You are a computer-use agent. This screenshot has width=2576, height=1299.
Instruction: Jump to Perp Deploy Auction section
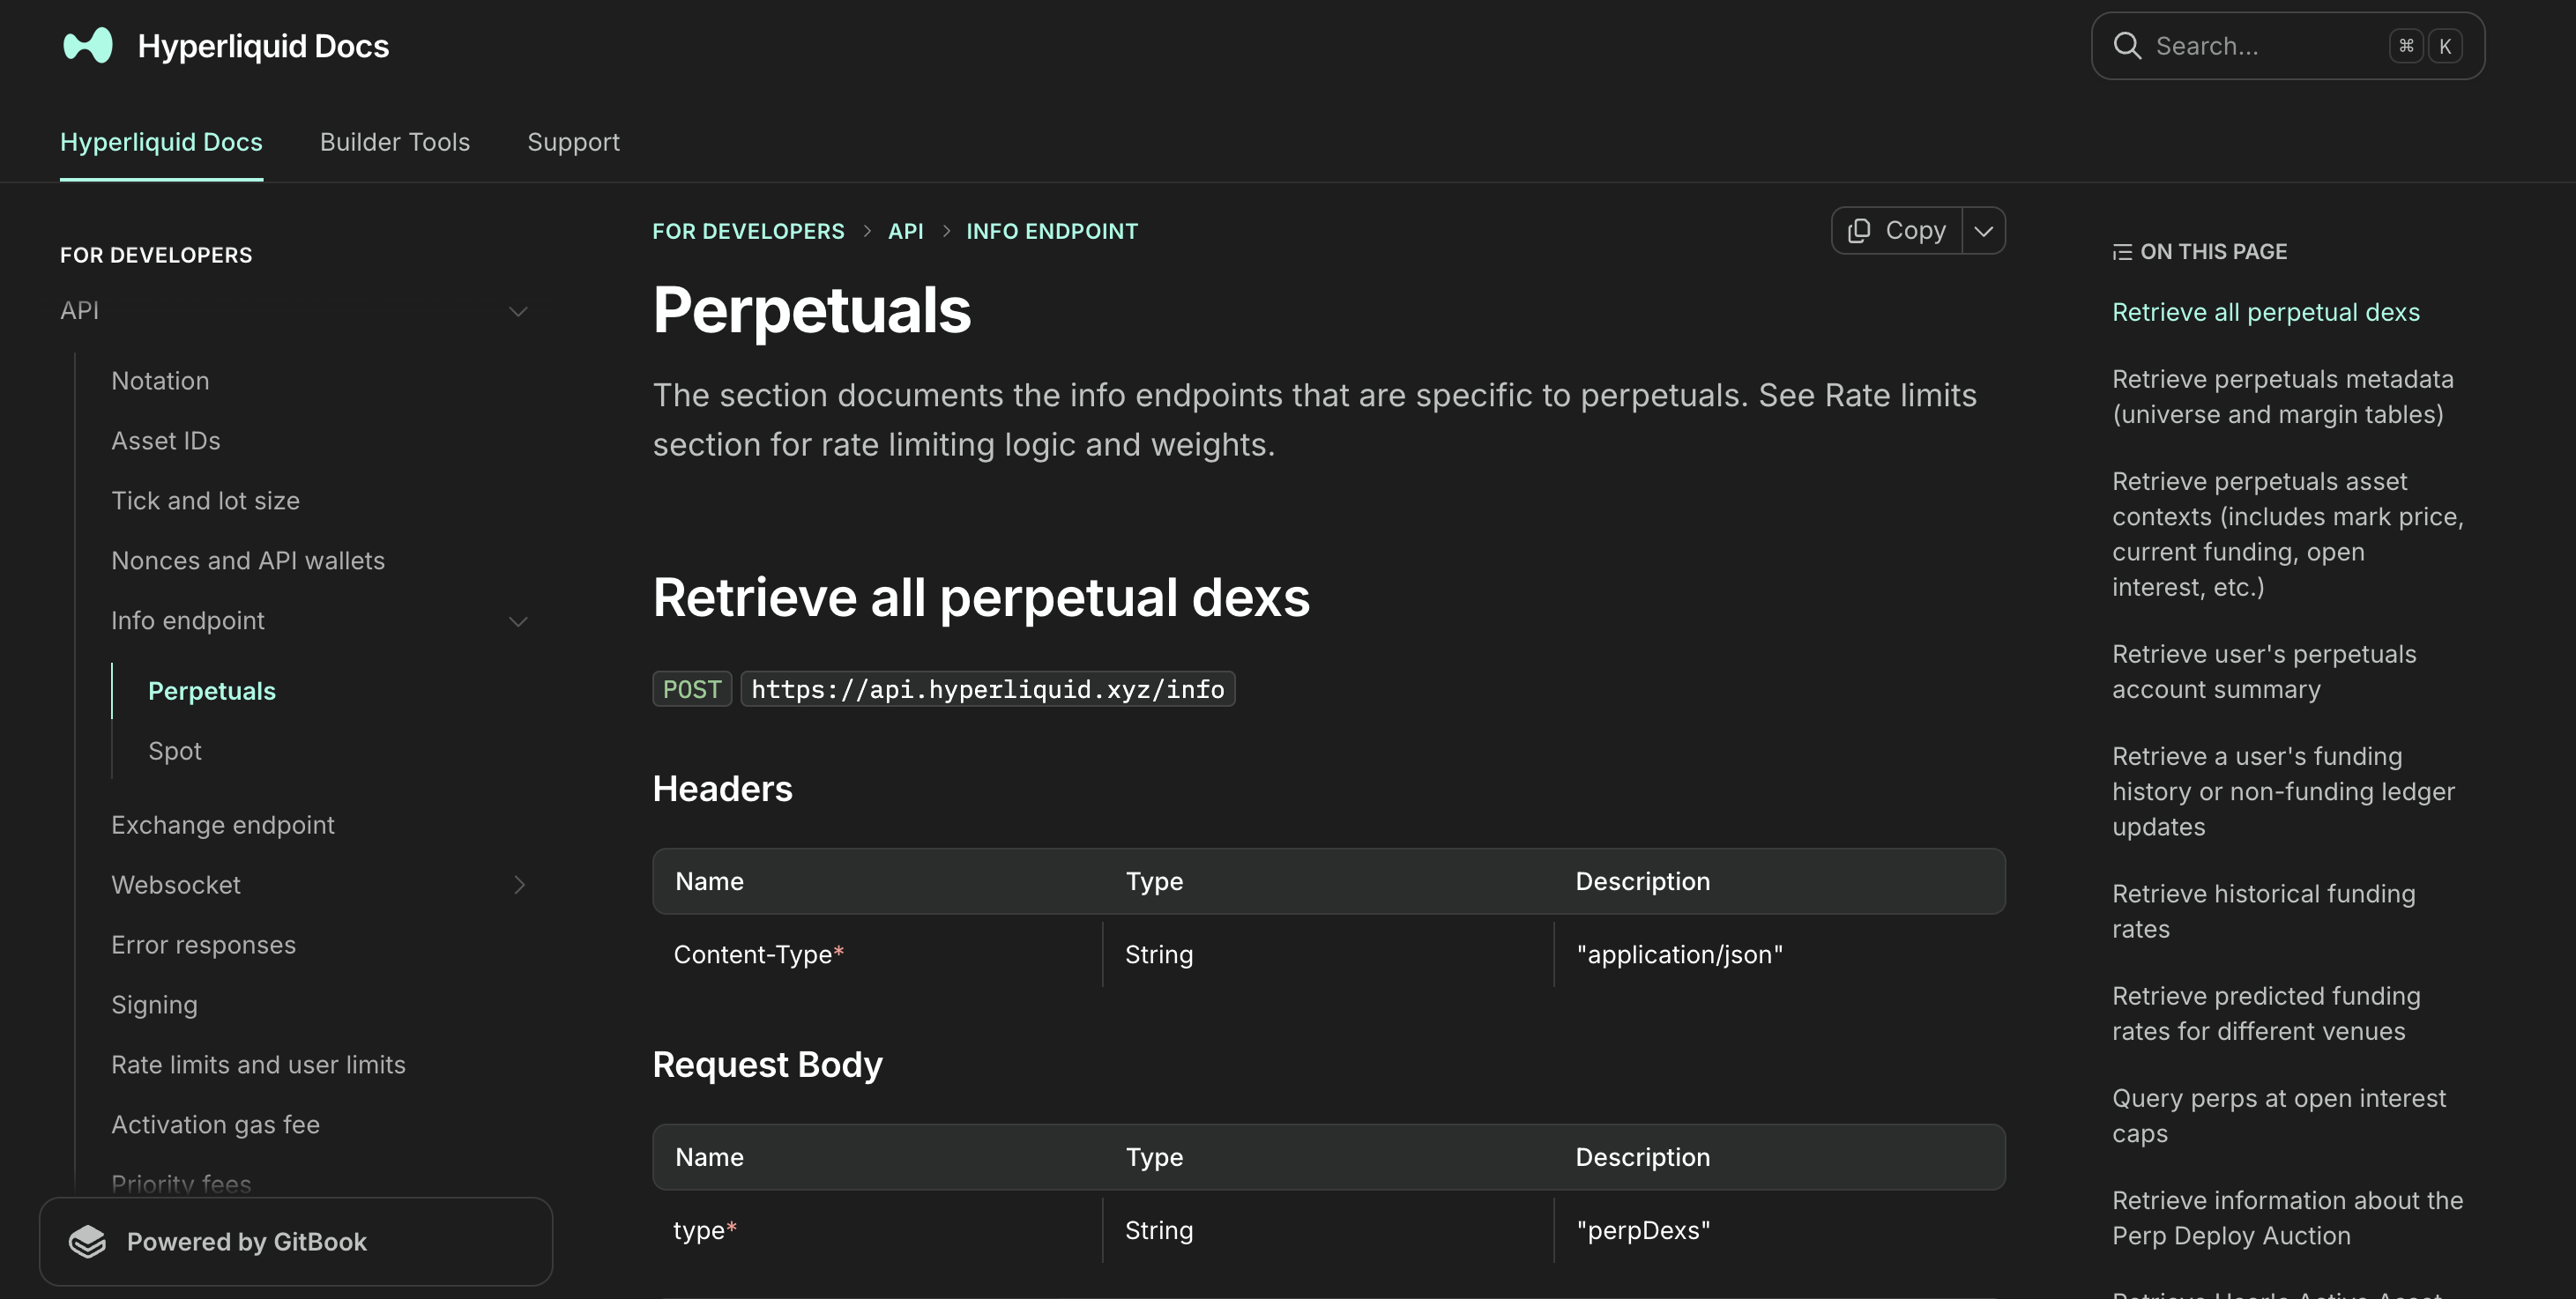2288,1218
